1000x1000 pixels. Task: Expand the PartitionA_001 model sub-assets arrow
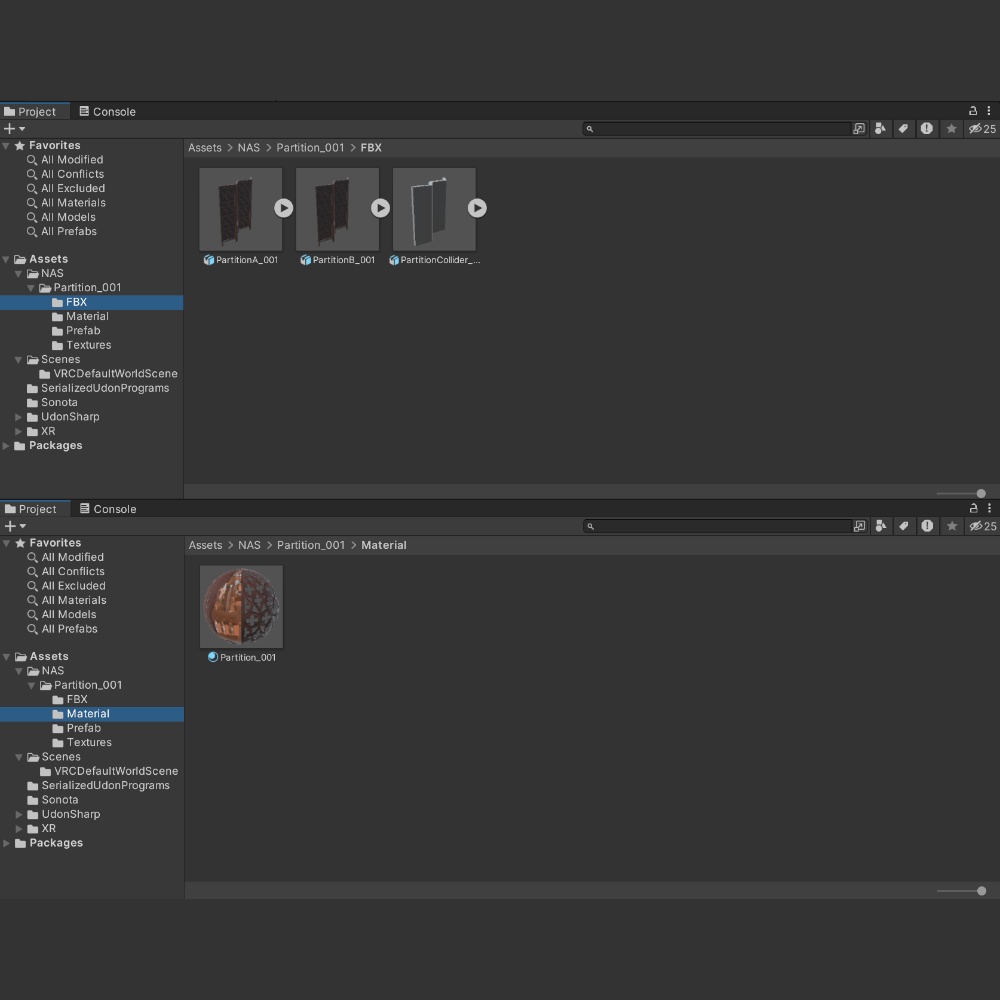[284, 208]
